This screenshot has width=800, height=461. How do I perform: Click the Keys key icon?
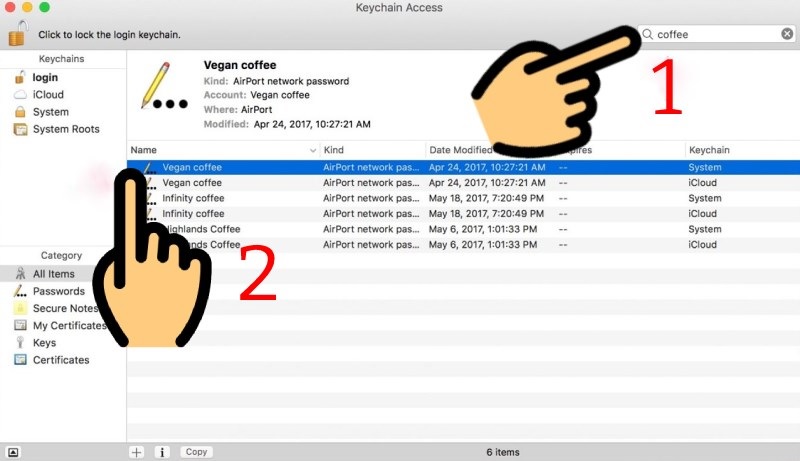[x=20, y=342]
